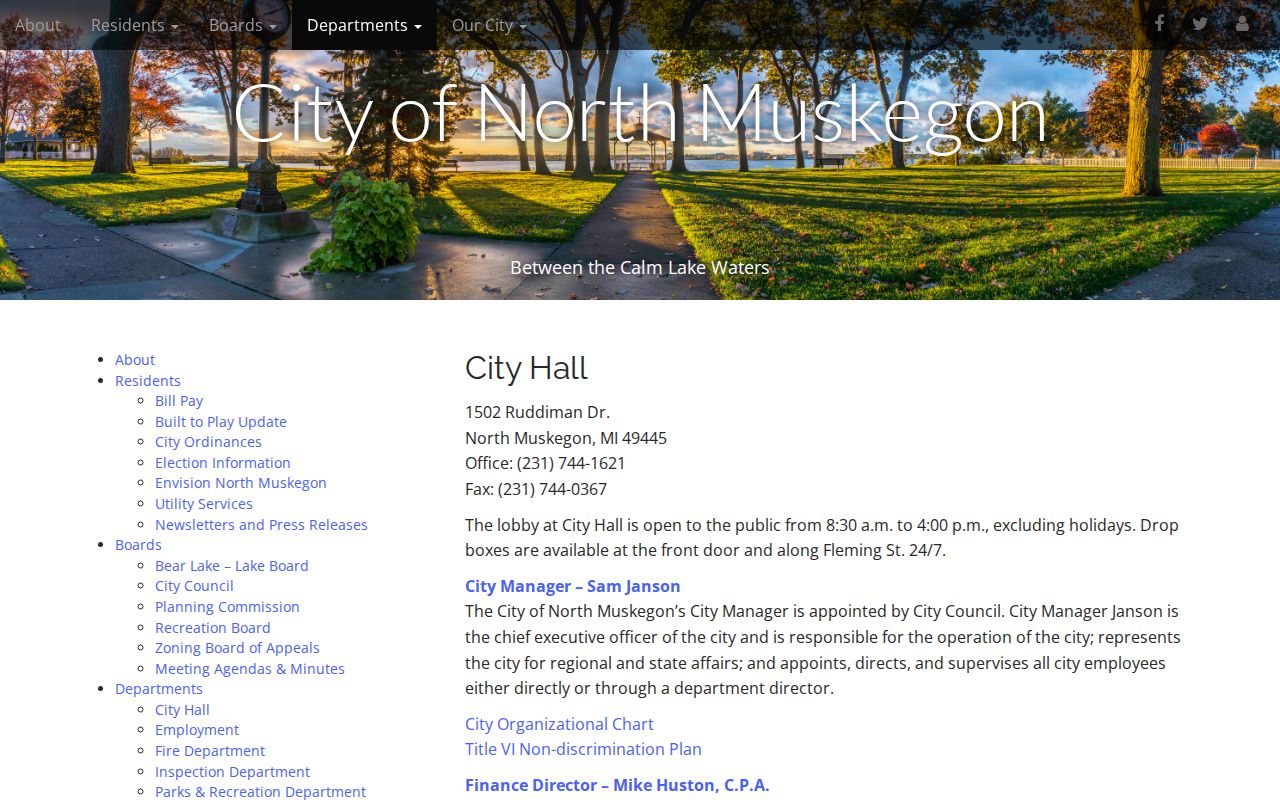1280x800 pixels.
Task: Open the Departments link in the sidebar
Action: (x=159, y=689)
